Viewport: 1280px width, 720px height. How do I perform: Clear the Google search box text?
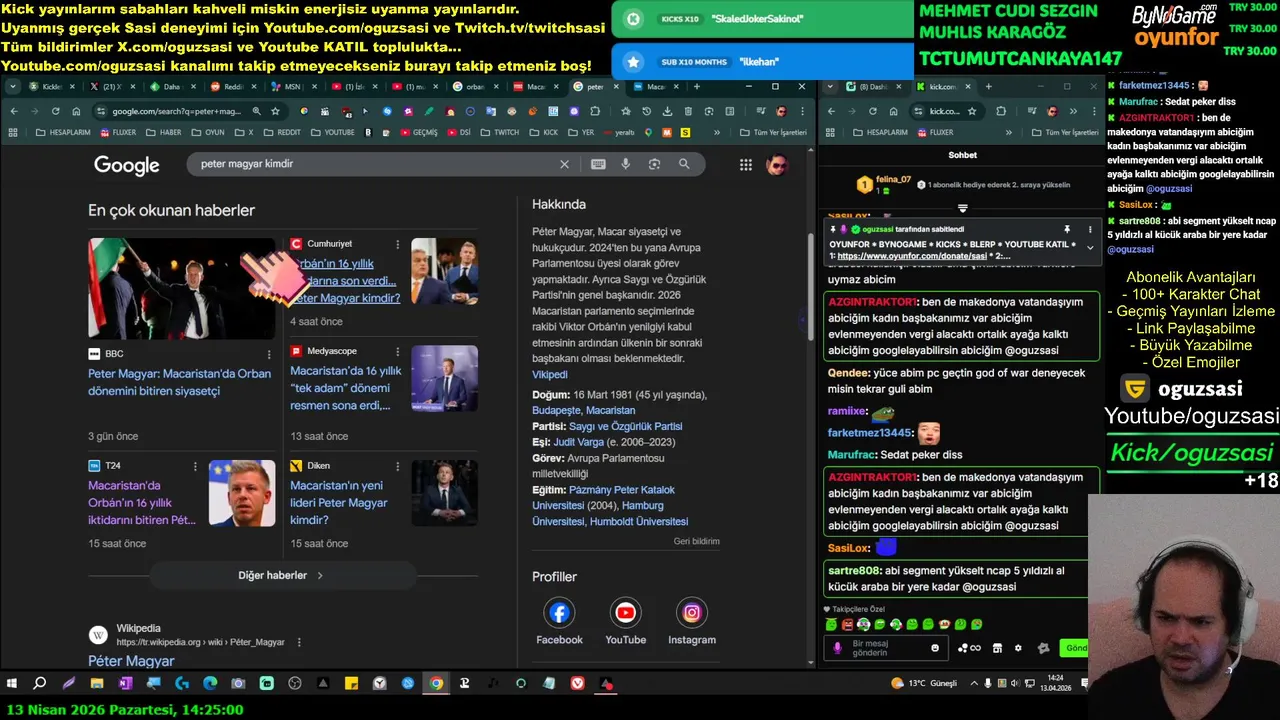564,164
